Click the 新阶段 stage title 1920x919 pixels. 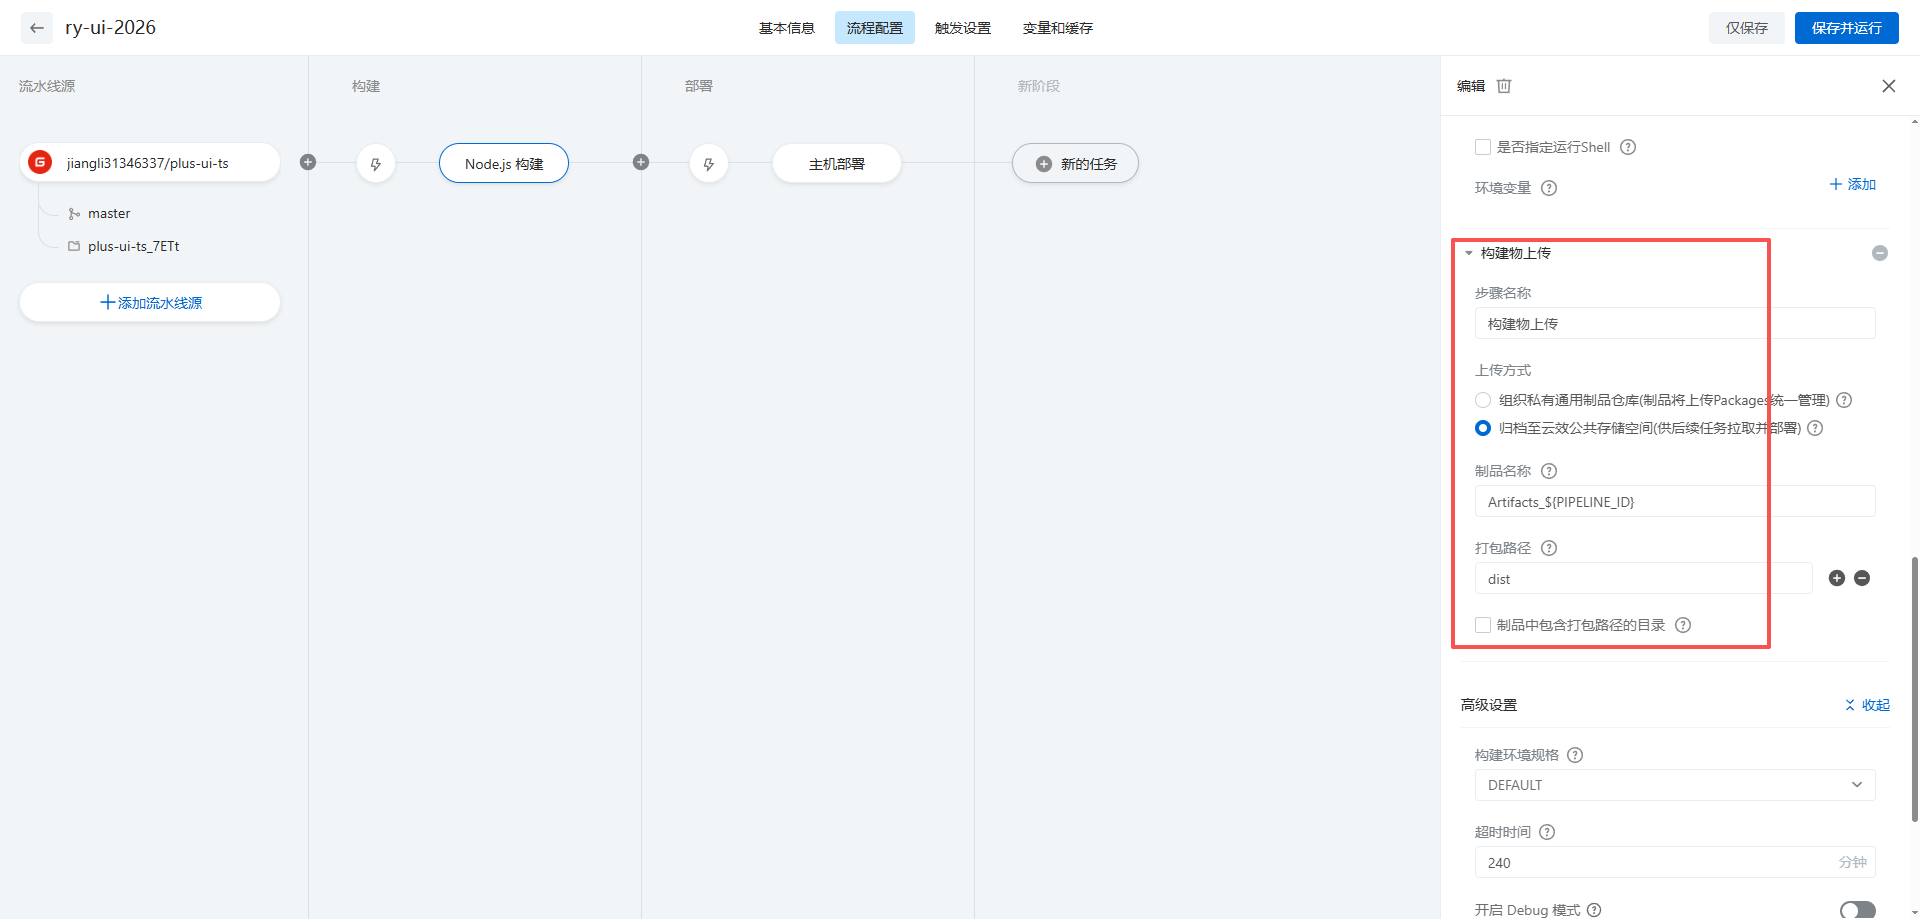(x=1039, y=86)
